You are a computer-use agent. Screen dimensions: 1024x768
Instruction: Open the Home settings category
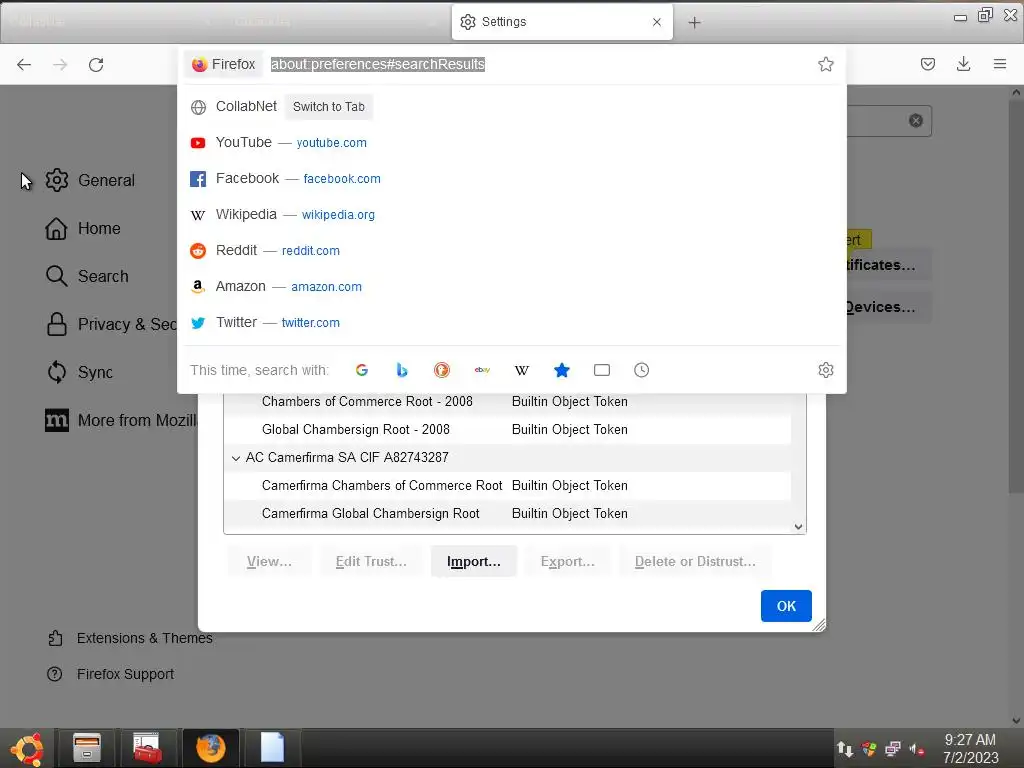point(83,229)
